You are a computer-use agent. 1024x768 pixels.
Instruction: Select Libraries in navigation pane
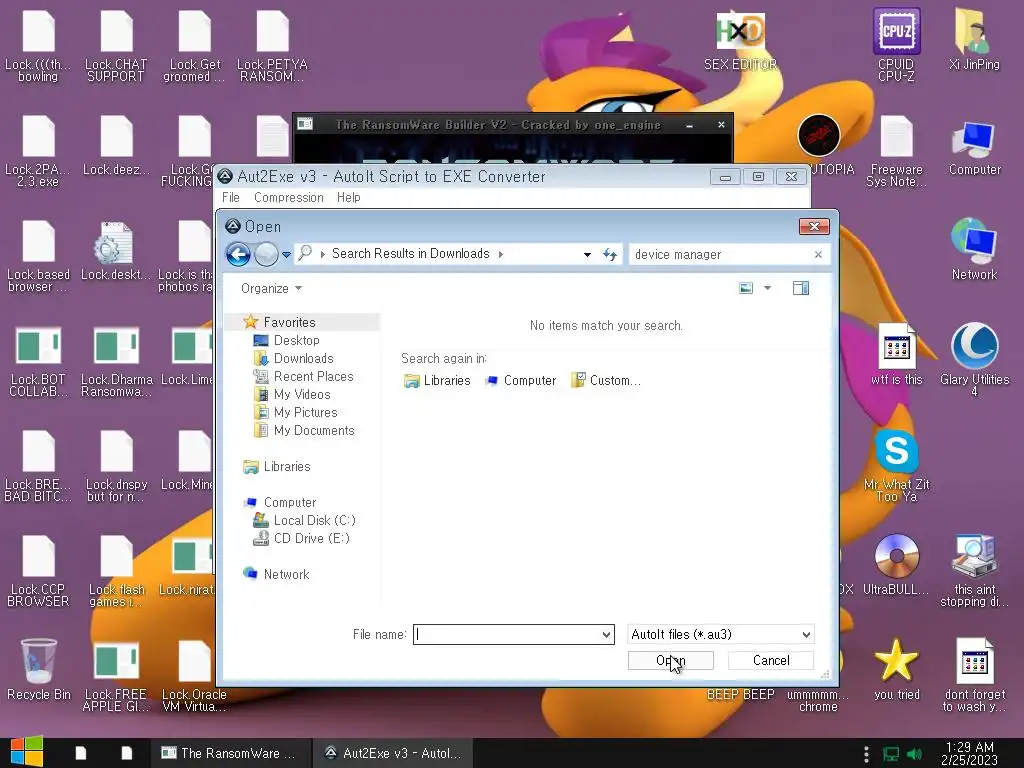[287, 466]
